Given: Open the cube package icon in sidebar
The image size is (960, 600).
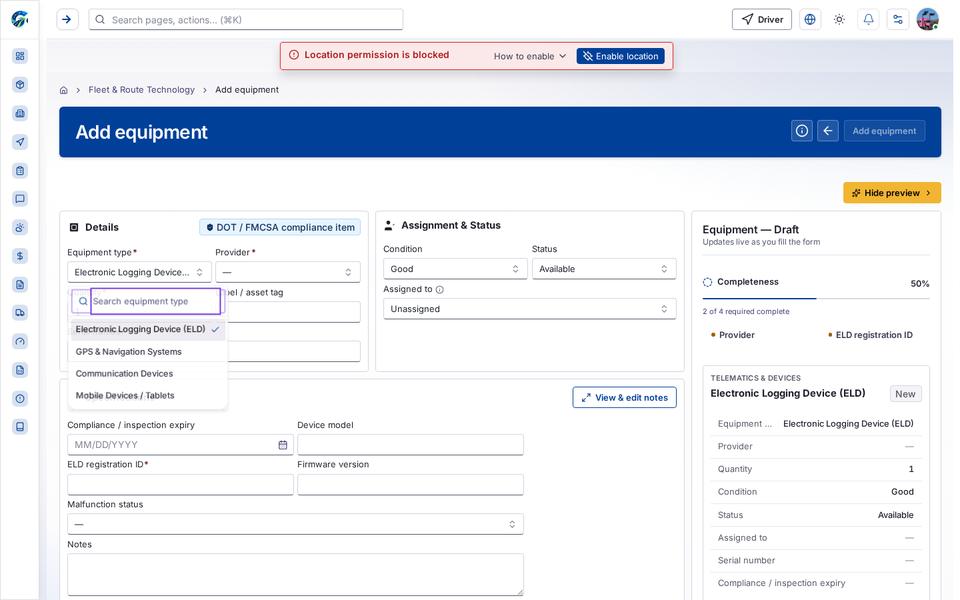Looking at the screenshot, I should coord(20,84).
